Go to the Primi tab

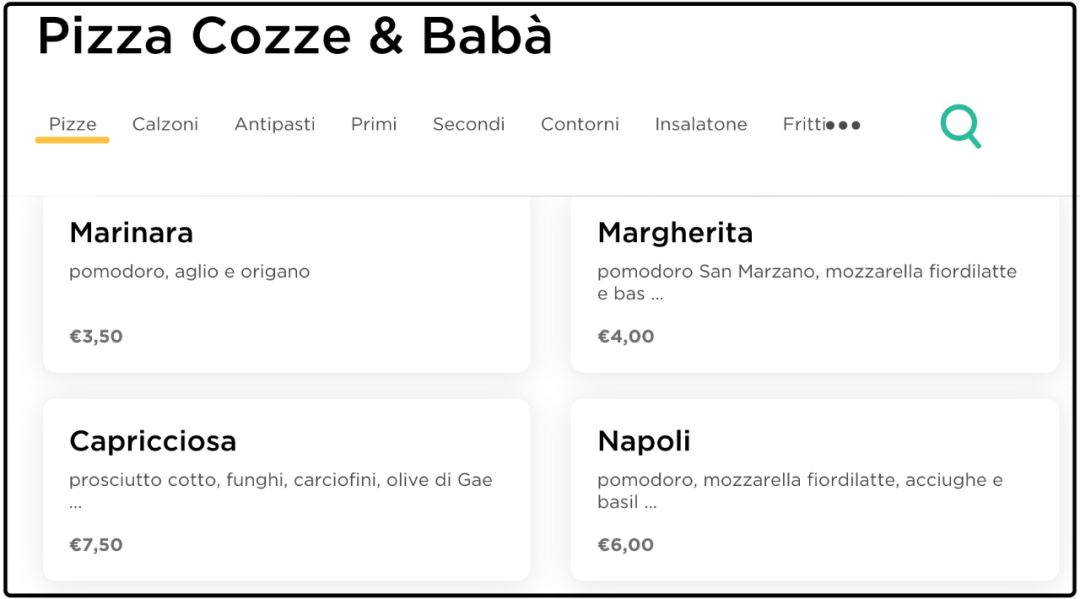[x=374, y=124]
